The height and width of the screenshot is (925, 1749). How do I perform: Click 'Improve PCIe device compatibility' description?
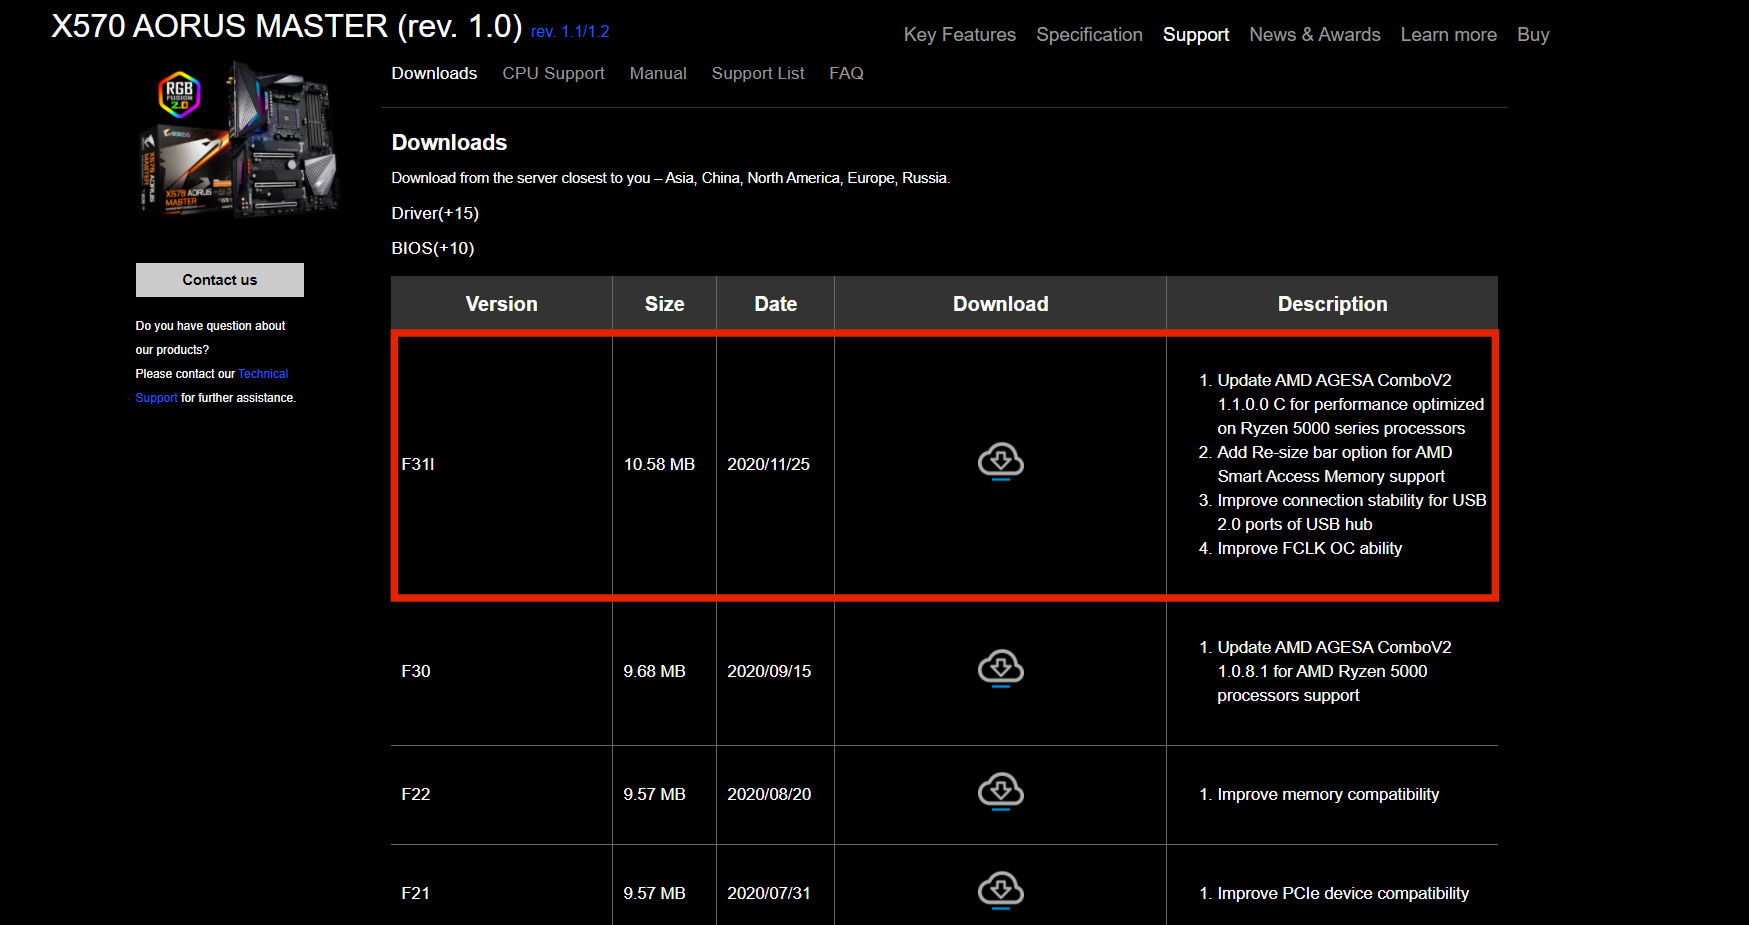click(x=1343, y=893)
